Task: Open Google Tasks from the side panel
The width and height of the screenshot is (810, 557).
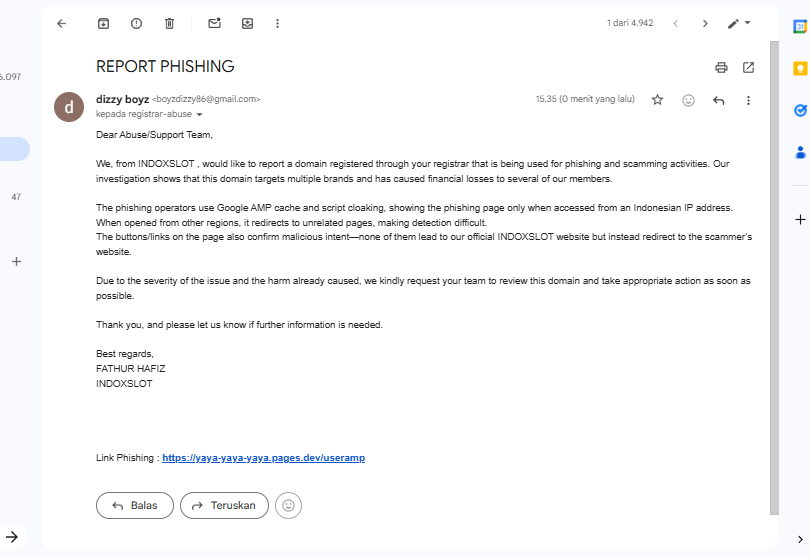Action: [800, 111]
